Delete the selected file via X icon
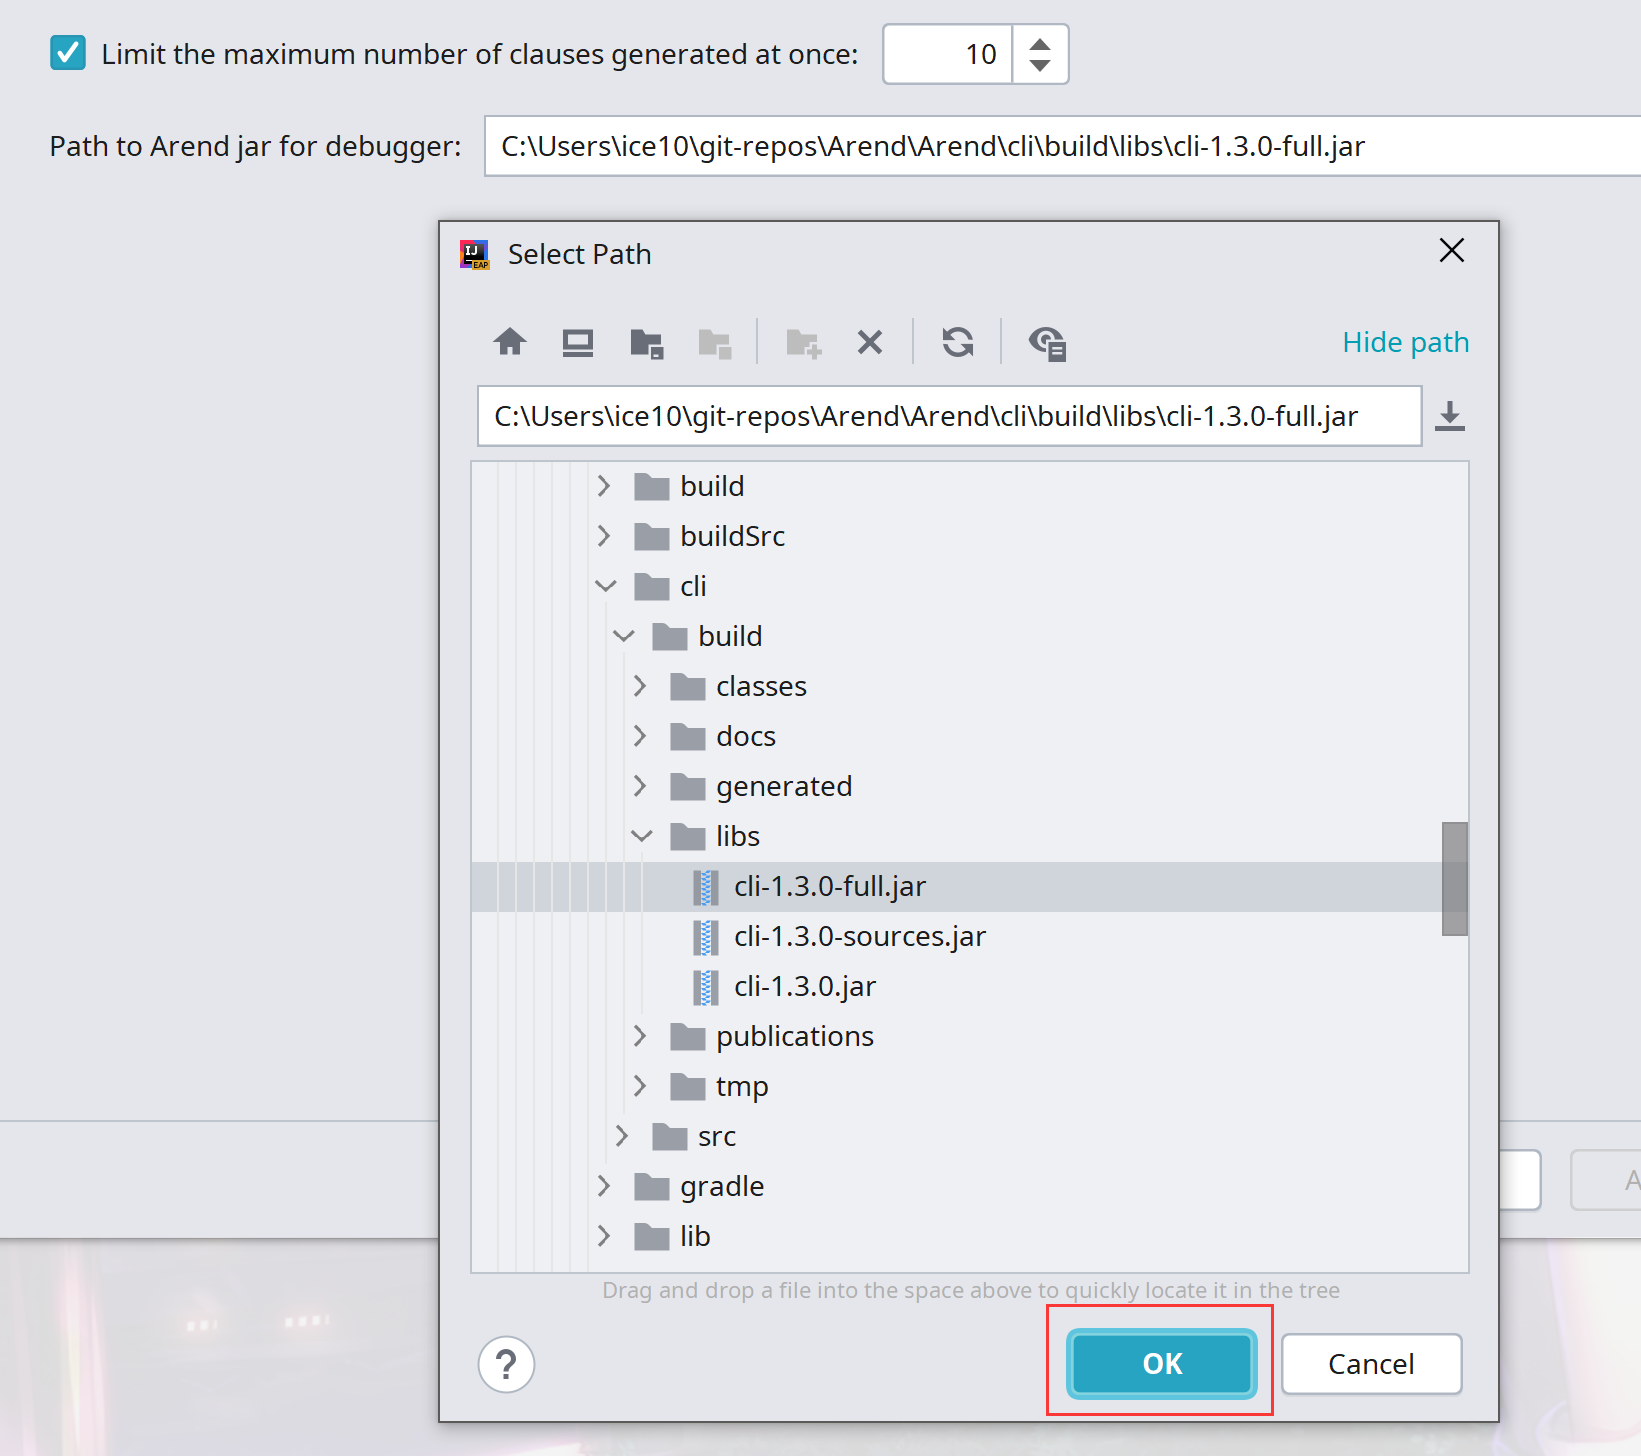1641x1456 pixels. pyautogui.click(x=870, y=342)
